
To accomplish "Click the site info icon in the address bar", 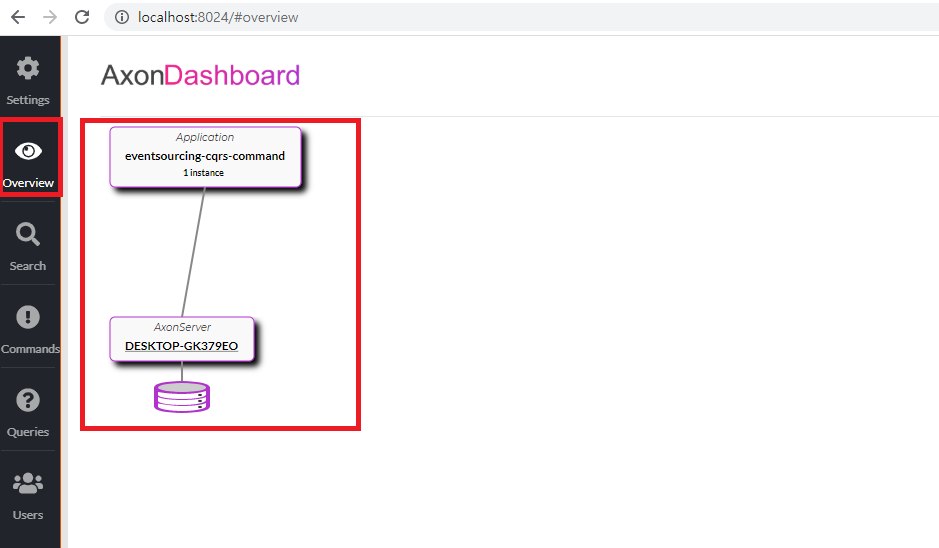I will [x=122, y=17].
